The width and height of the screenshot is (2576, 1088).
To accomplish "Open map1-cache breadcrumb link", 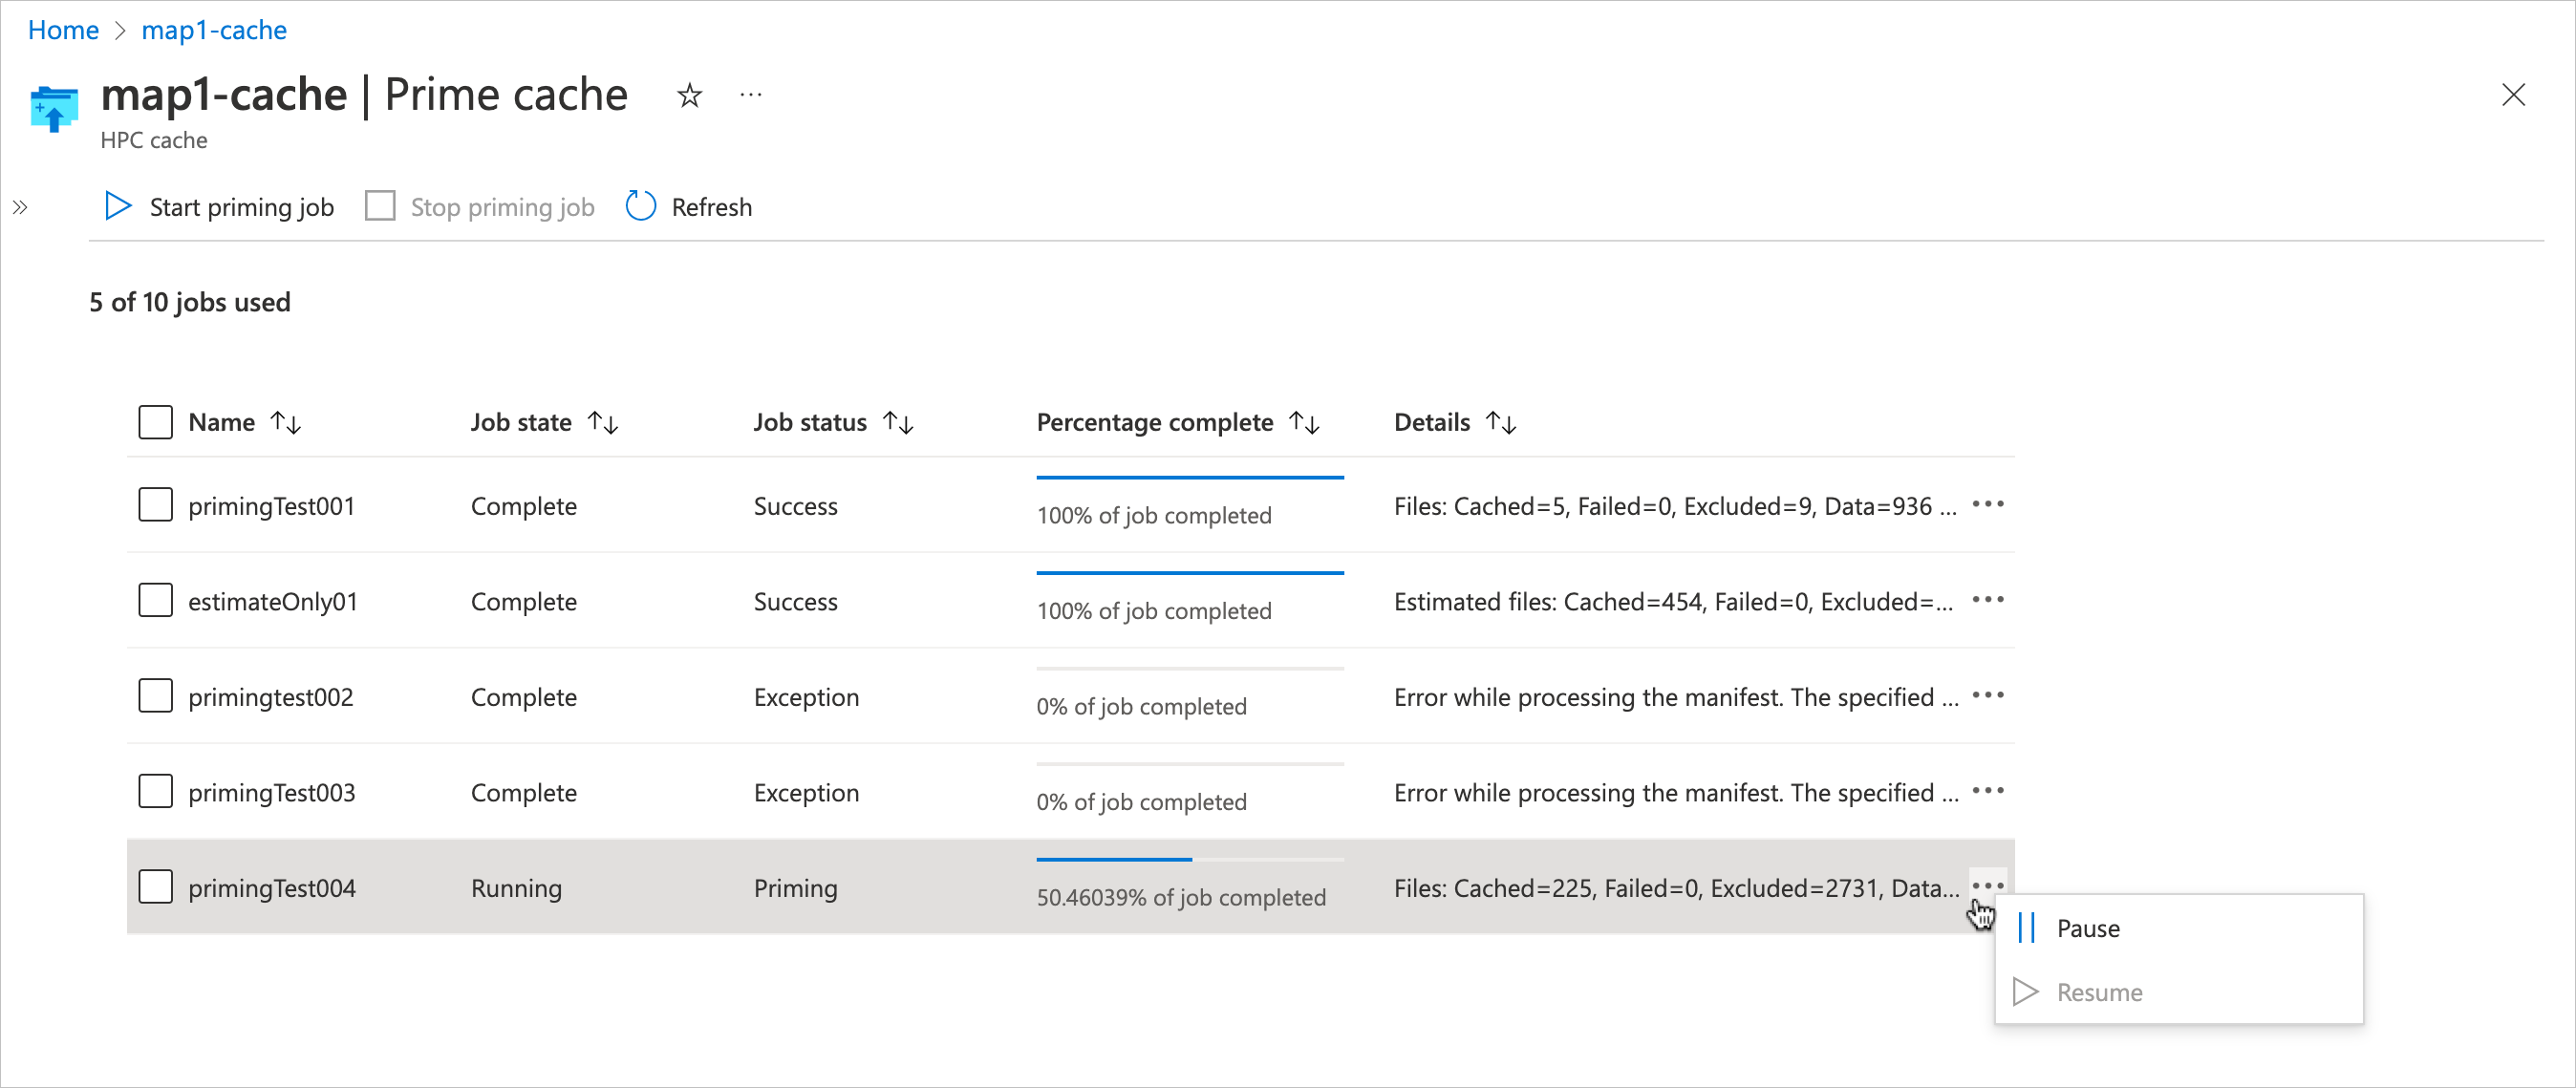I will 214,30.
